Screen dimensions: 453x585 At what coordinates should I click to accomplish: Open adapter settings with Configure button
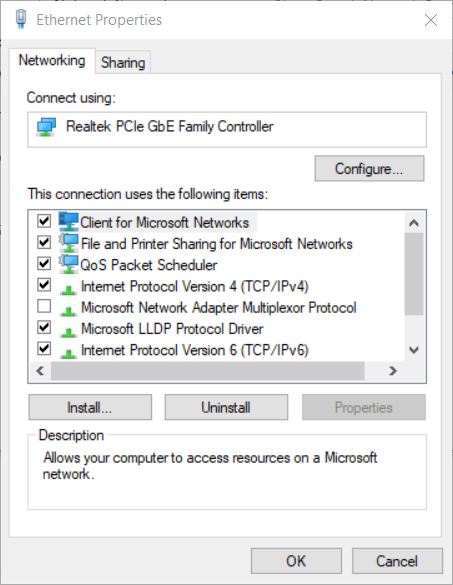coord(369,169)
